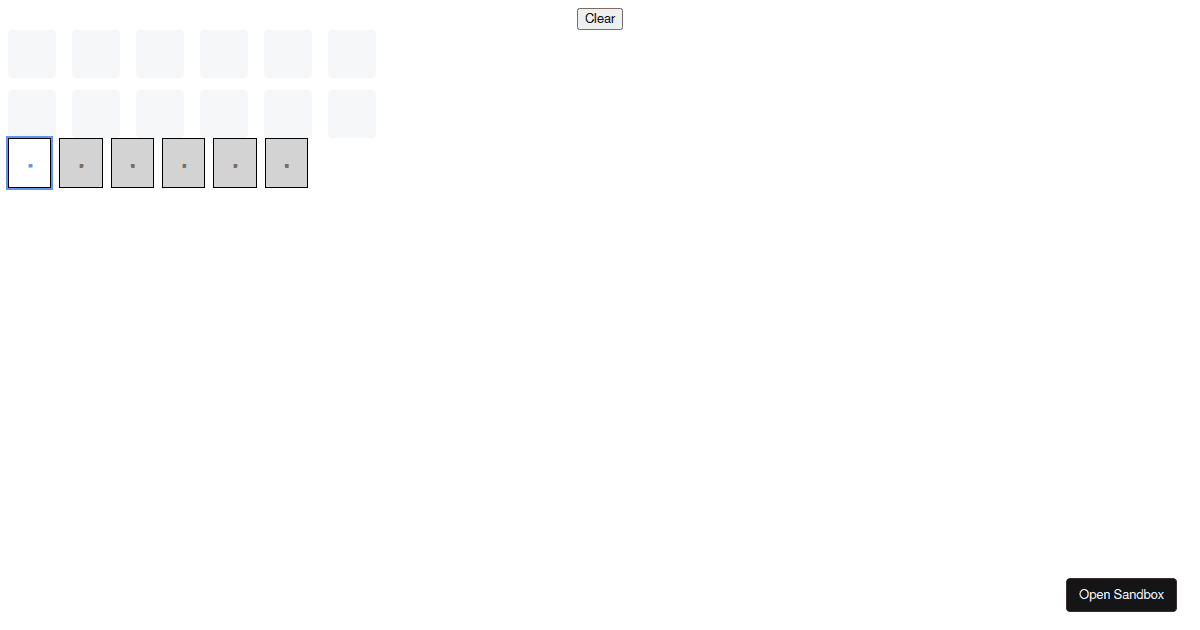This screenshot has height=630, width=1200.
Task: Focus the first white input box with blue border
Action: pos(30,163)
